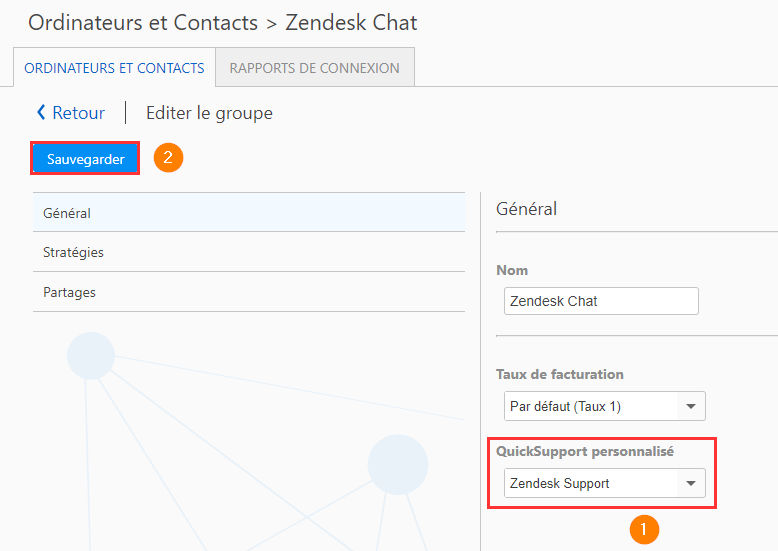
Task: Open the Zendesk Support selection box
Action: (x=604, y=483)
